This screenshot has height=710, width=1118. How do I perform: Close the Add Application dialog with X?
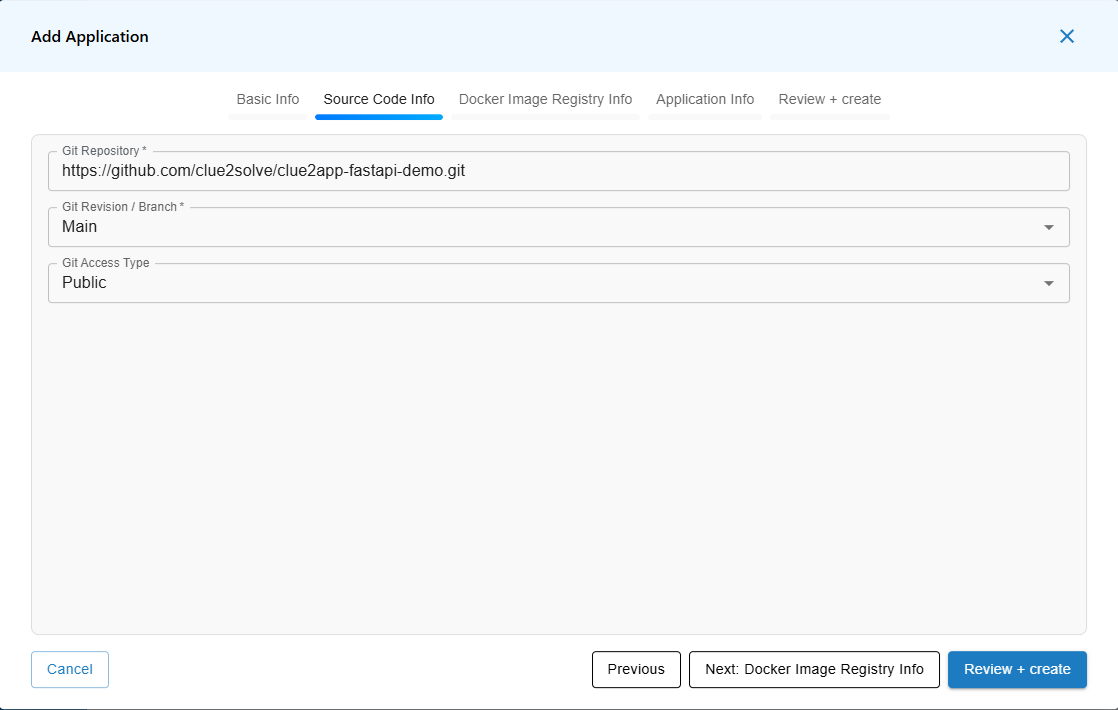pyautogui.click(x=1067, y=36)
